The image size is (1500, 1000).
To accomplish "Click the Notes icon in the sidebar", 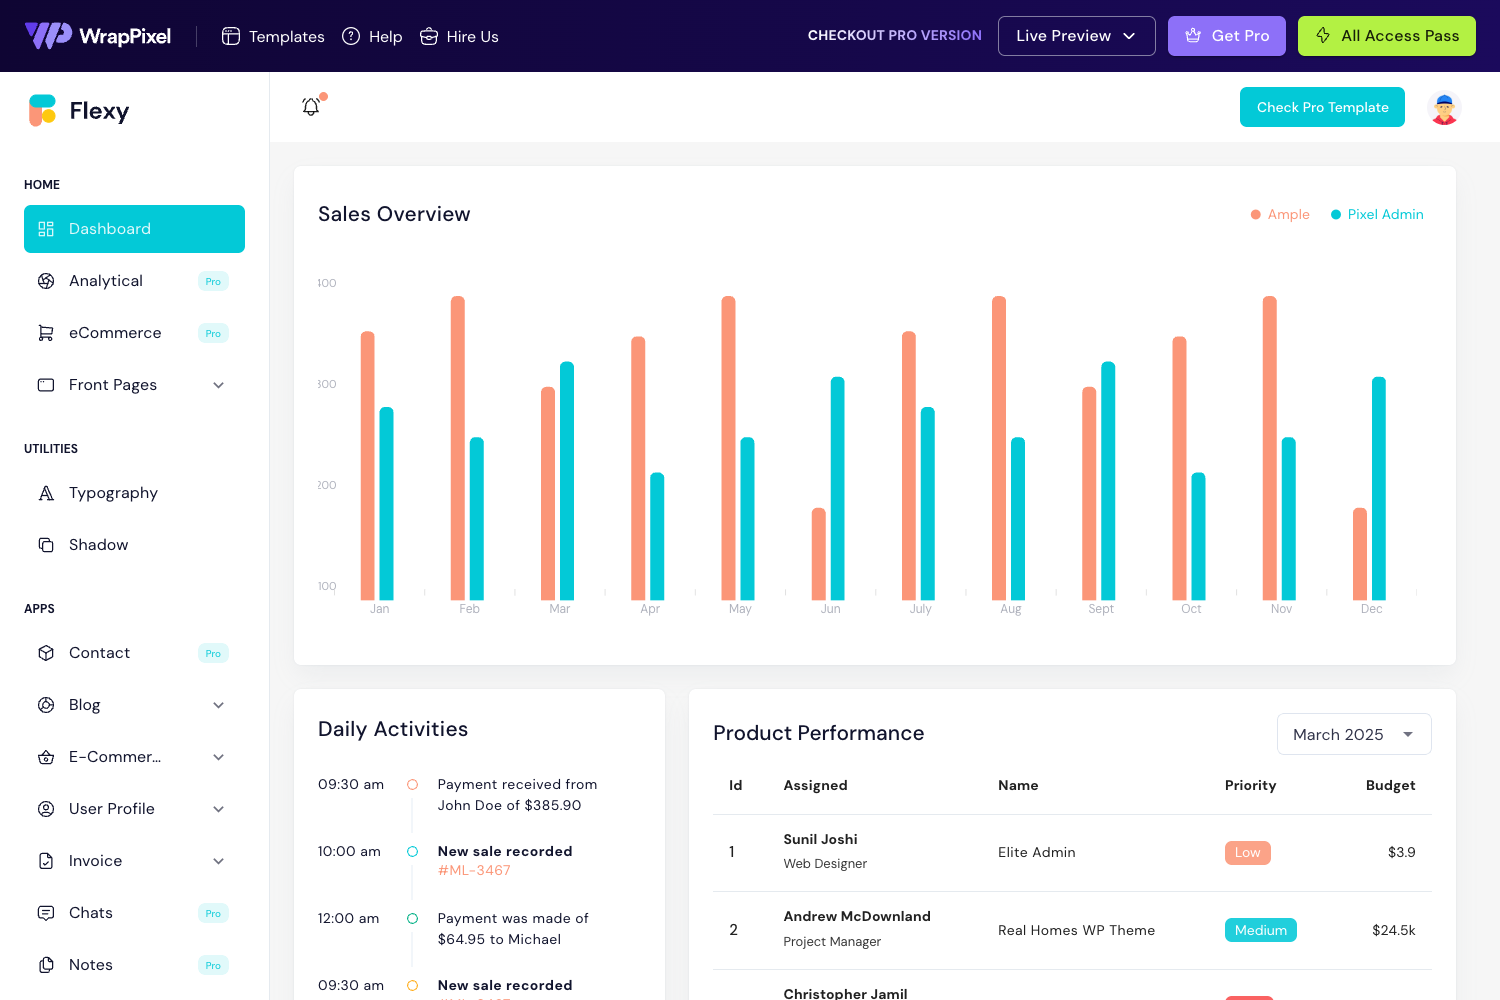I will (x=46, y=964).
